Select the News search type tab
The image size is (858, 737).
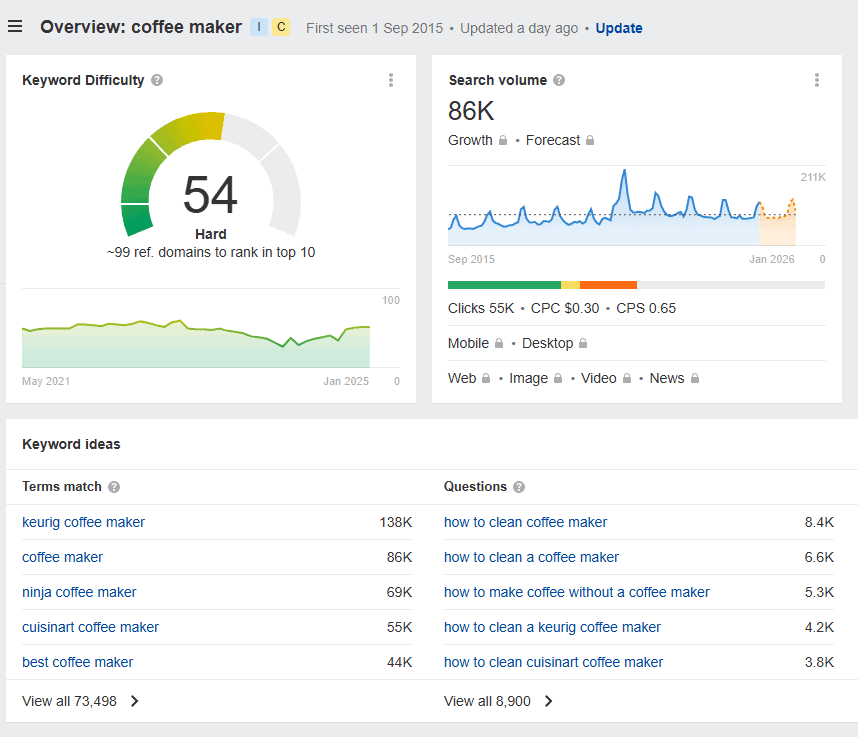tap(666, 377)
